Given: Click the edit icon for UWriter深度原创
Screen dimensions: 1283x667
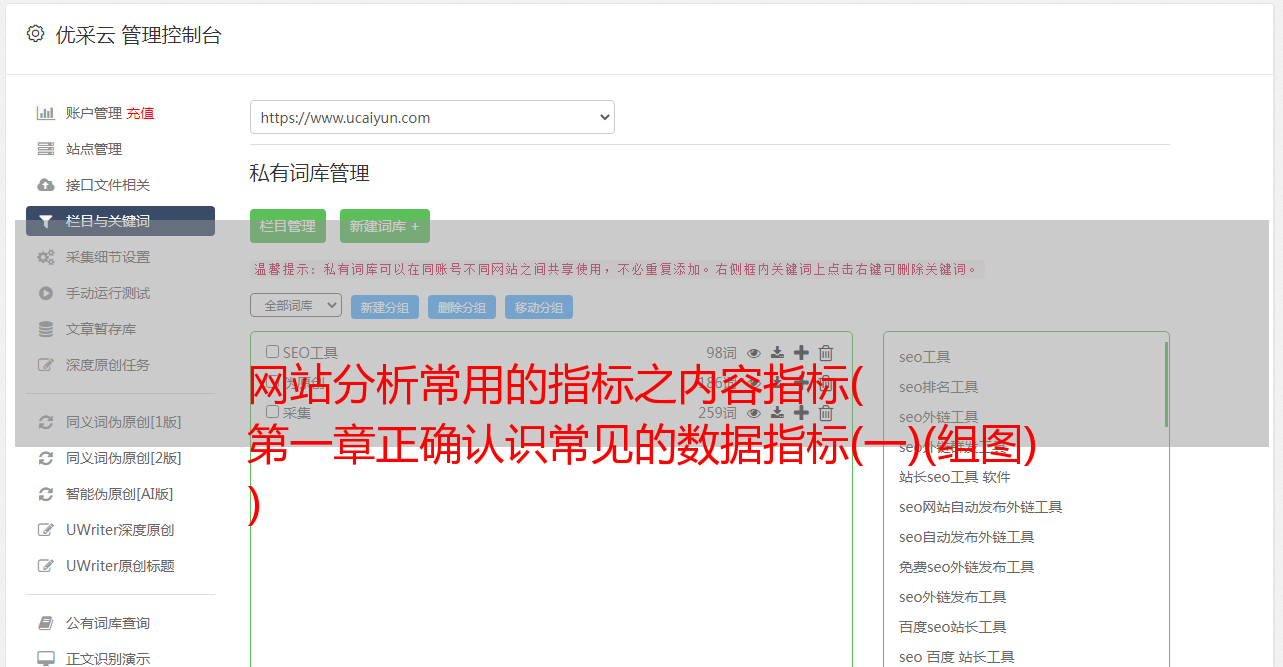Looking at the screenshot, I should tap(46, 530).
